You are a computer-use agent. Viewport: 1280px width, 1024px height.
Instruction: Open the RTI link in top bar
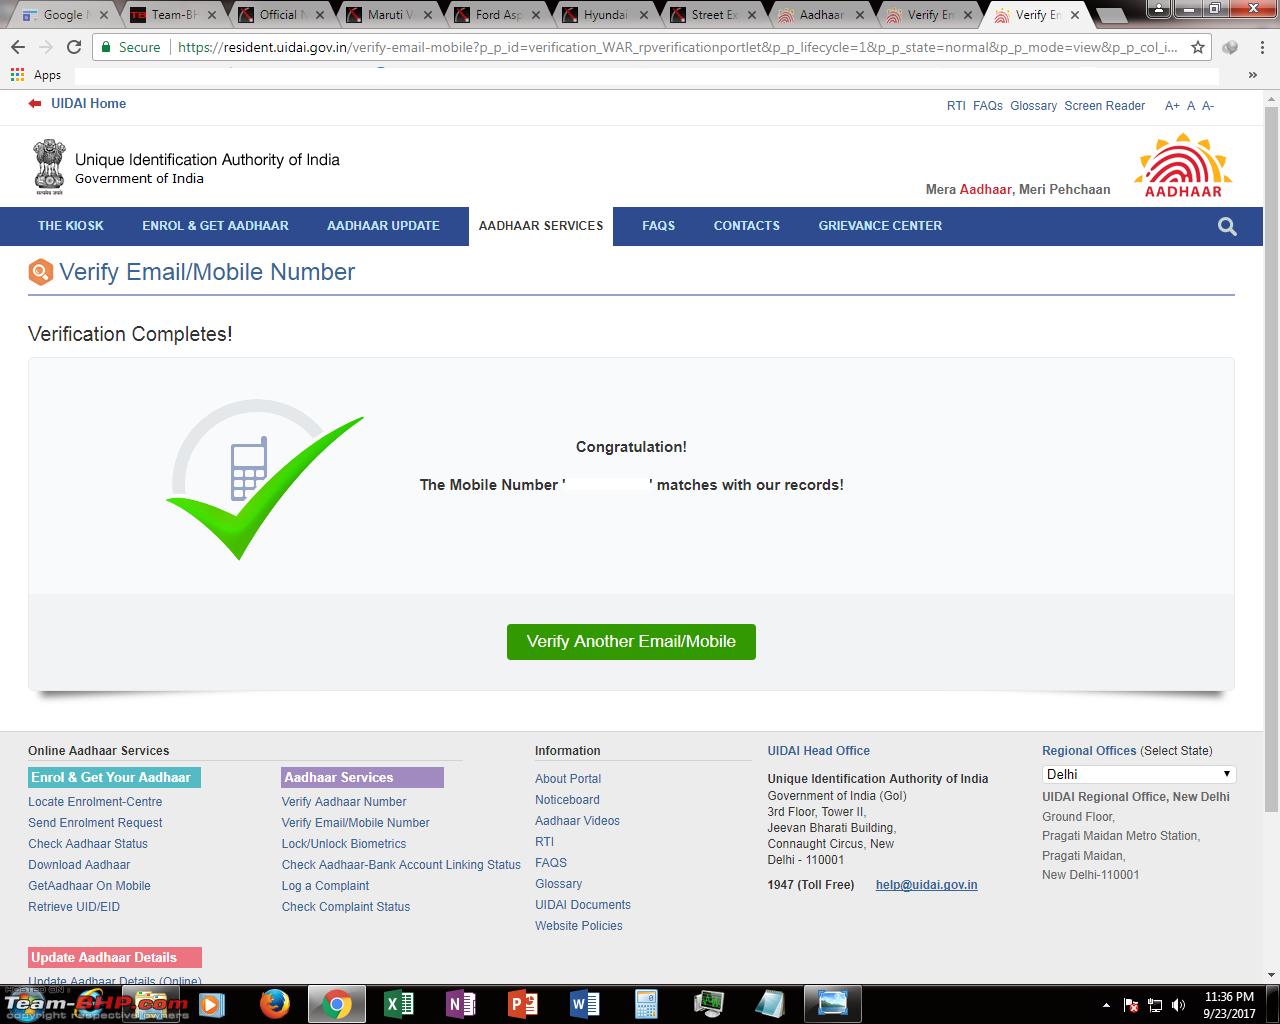(956, 106)
